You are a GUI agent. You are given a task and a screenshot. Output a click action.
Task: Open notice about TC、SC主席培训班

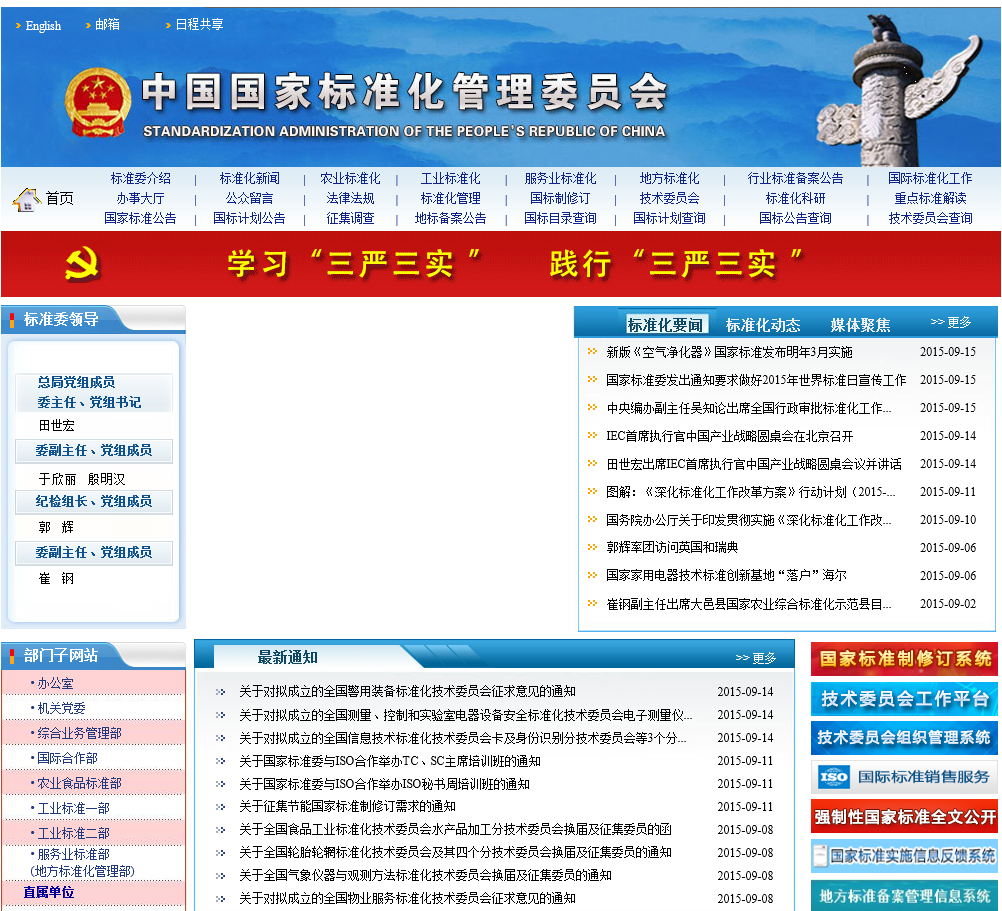[390, 761]
